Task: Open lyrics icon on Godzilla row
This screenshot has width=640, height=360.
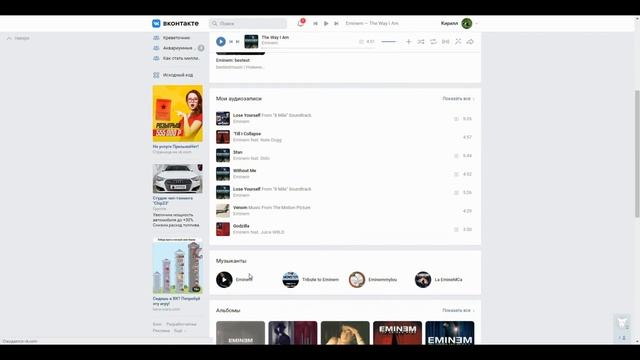Action: [x=456, y=229]
